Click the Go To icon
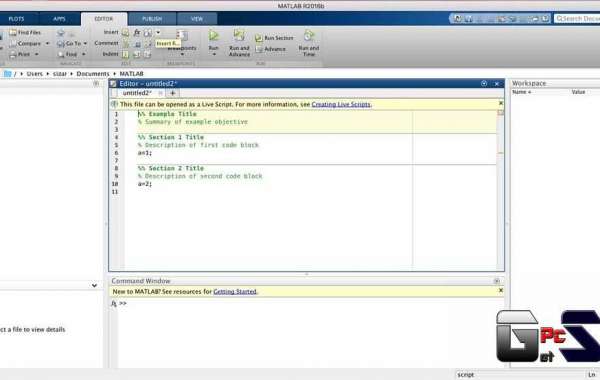The width and height of the screenshot is (600, 380). coord(60,44)
